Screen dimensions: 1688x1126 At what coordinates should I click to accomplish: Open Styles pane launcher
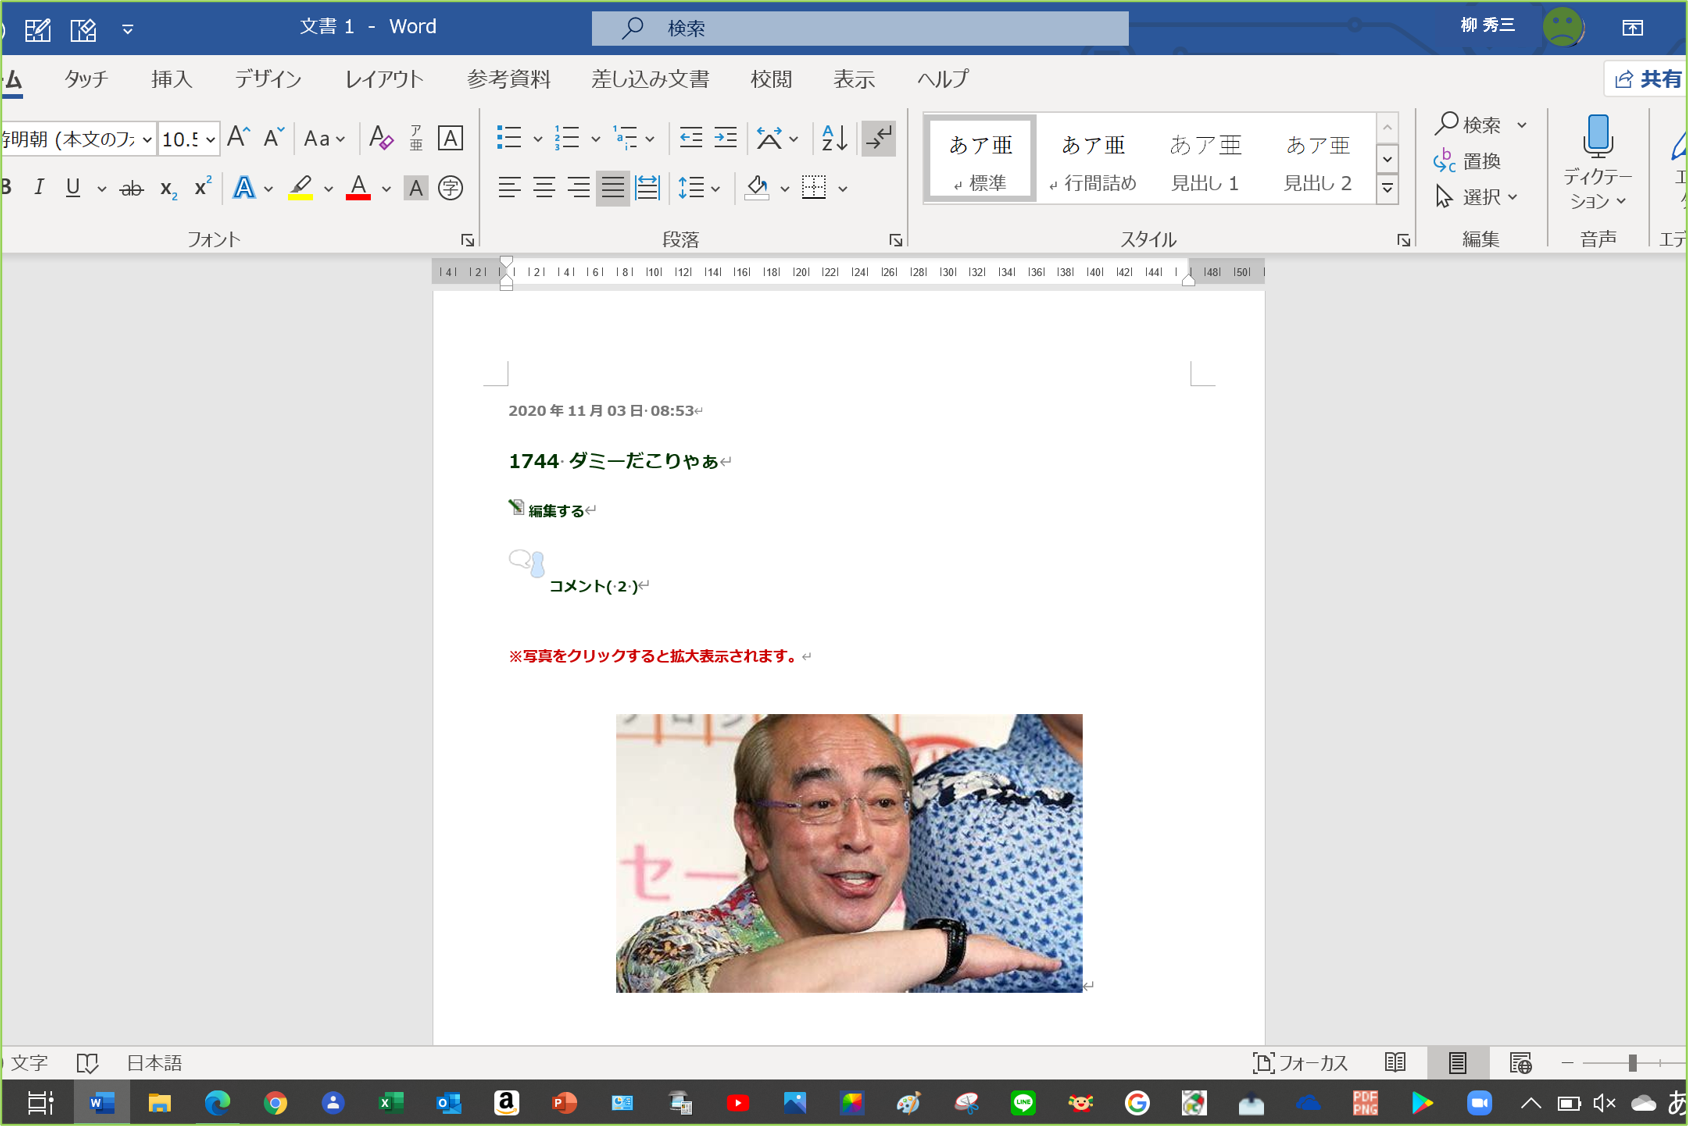(1404, 240)
